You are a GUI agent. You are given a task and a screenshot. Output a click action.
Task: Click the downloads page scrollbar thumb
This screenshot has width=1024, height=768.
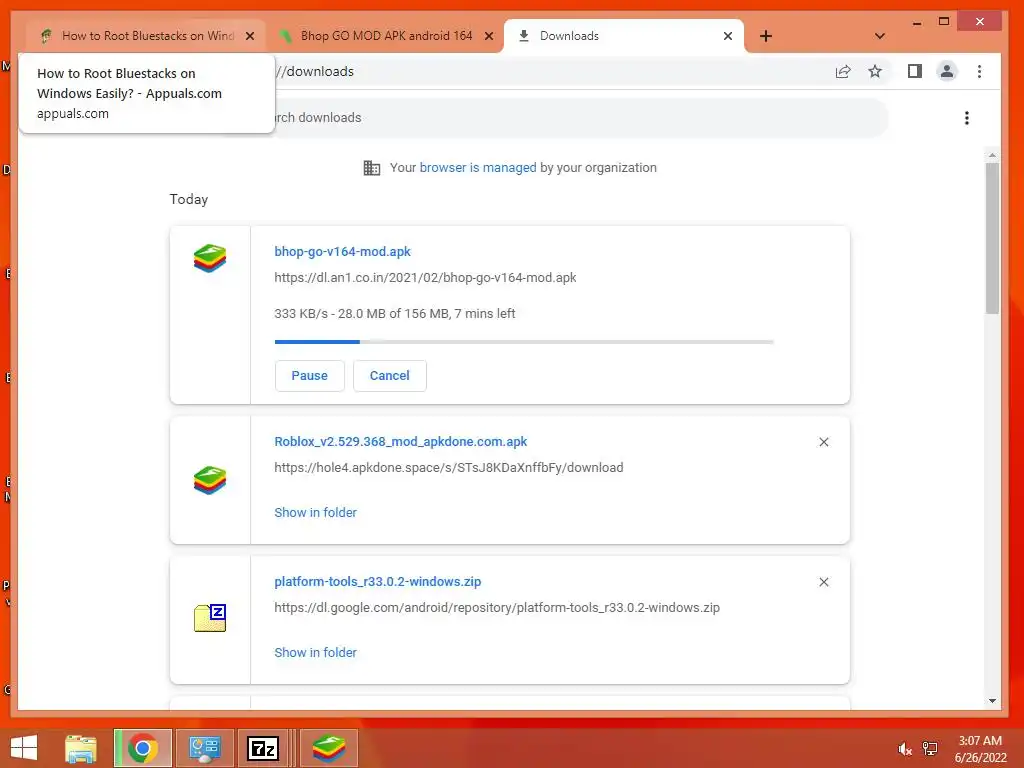point(992,238)
